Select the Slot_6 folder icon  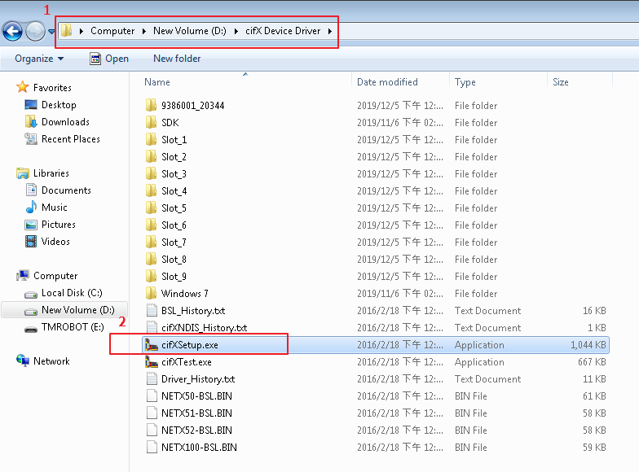point(151,225)
